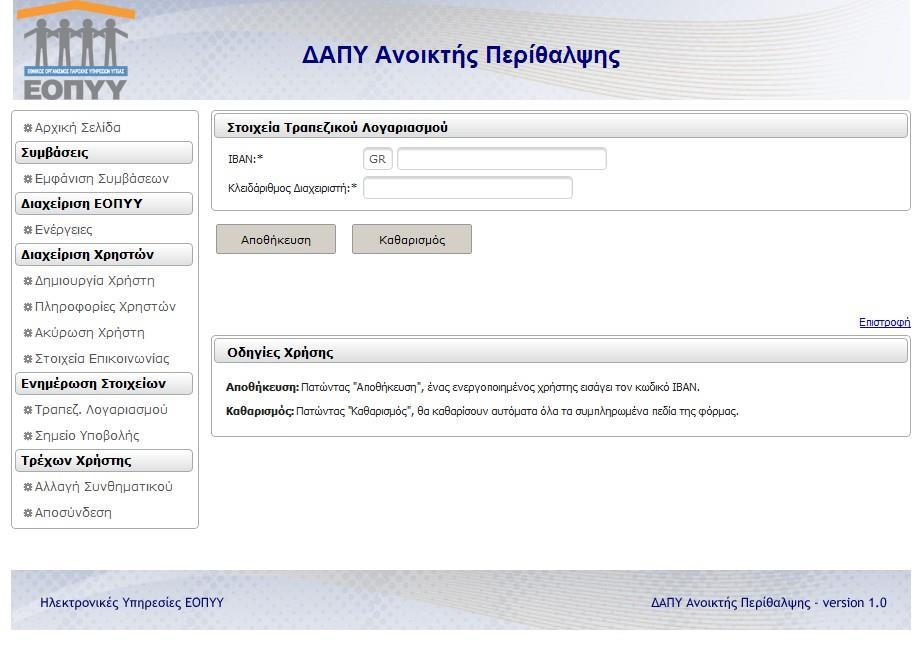Follow the Επιστροφή link
This screenshot has width=924, height=645.
click(885, 322)
